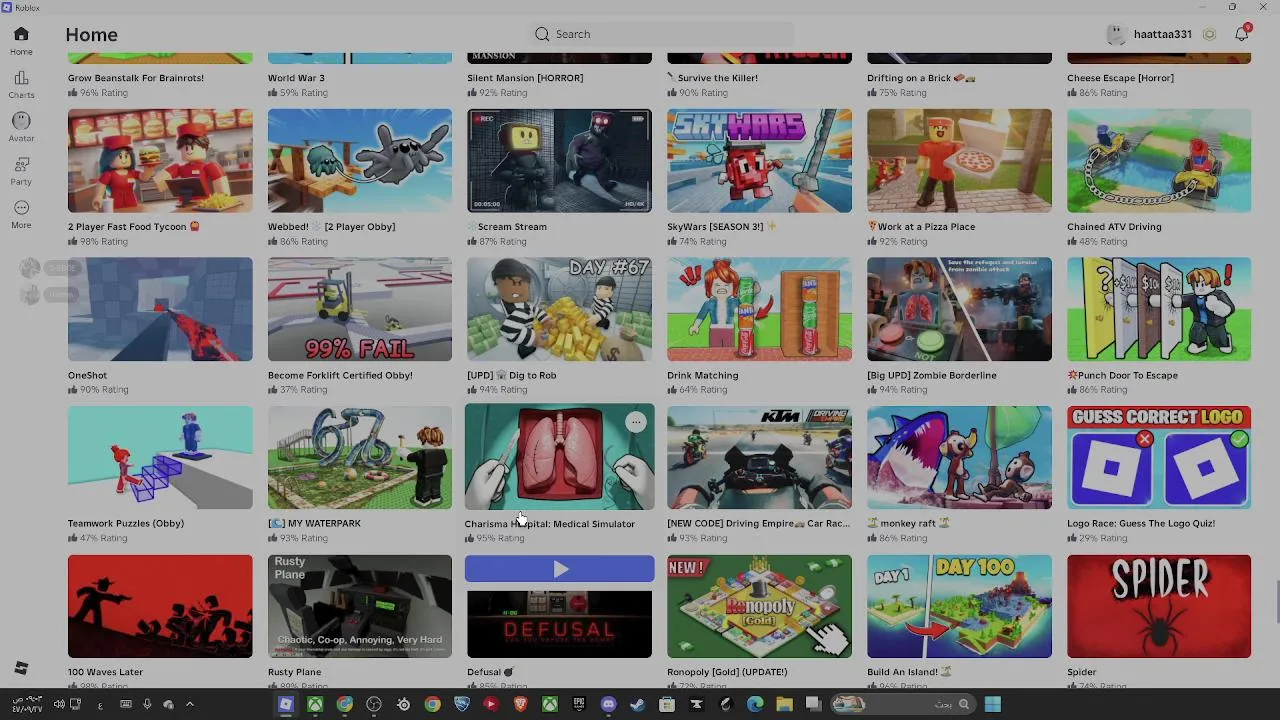Open the Brave browser from the taskbar

[520, 704]
